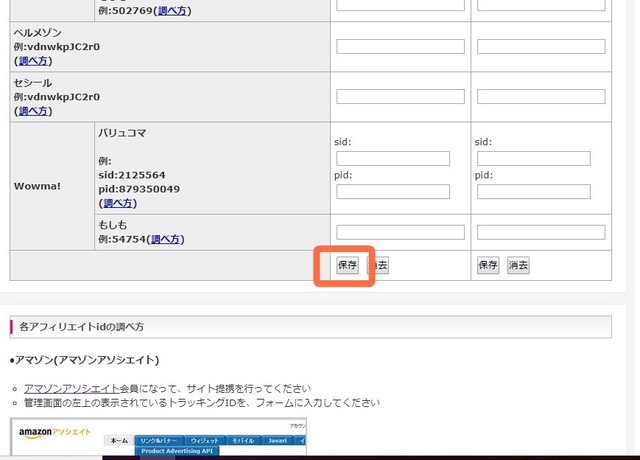Focus the left ベルメゾン ID input field
640x460 pixels.
[x=400, y=47]
